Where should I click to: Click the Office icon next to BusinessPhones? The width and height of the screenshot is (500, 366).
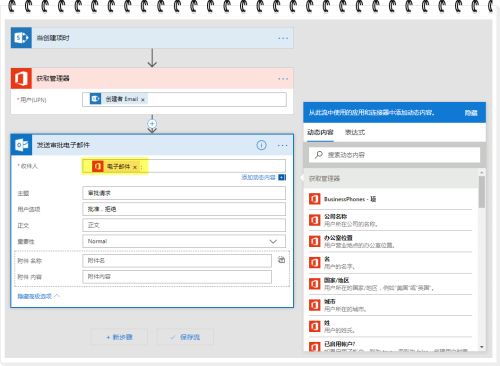(314, 199)
